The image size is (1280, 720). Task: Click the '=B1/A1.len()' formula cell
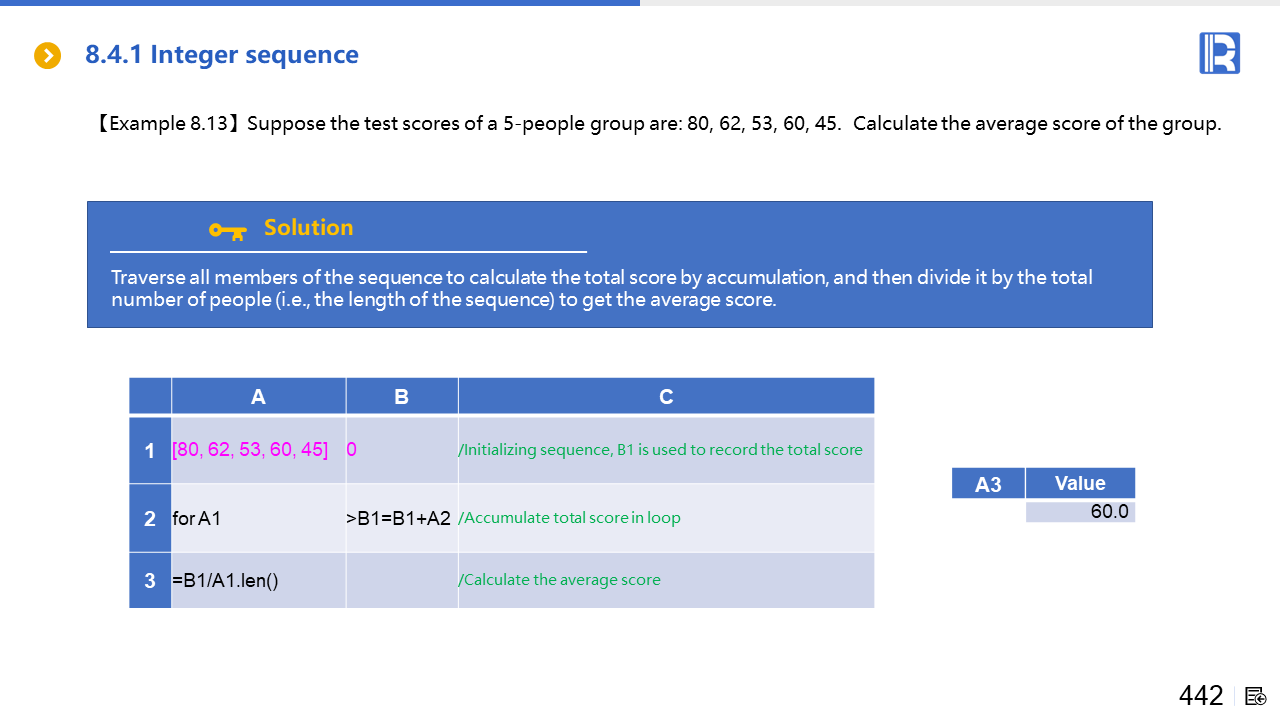tap(225, 580)
